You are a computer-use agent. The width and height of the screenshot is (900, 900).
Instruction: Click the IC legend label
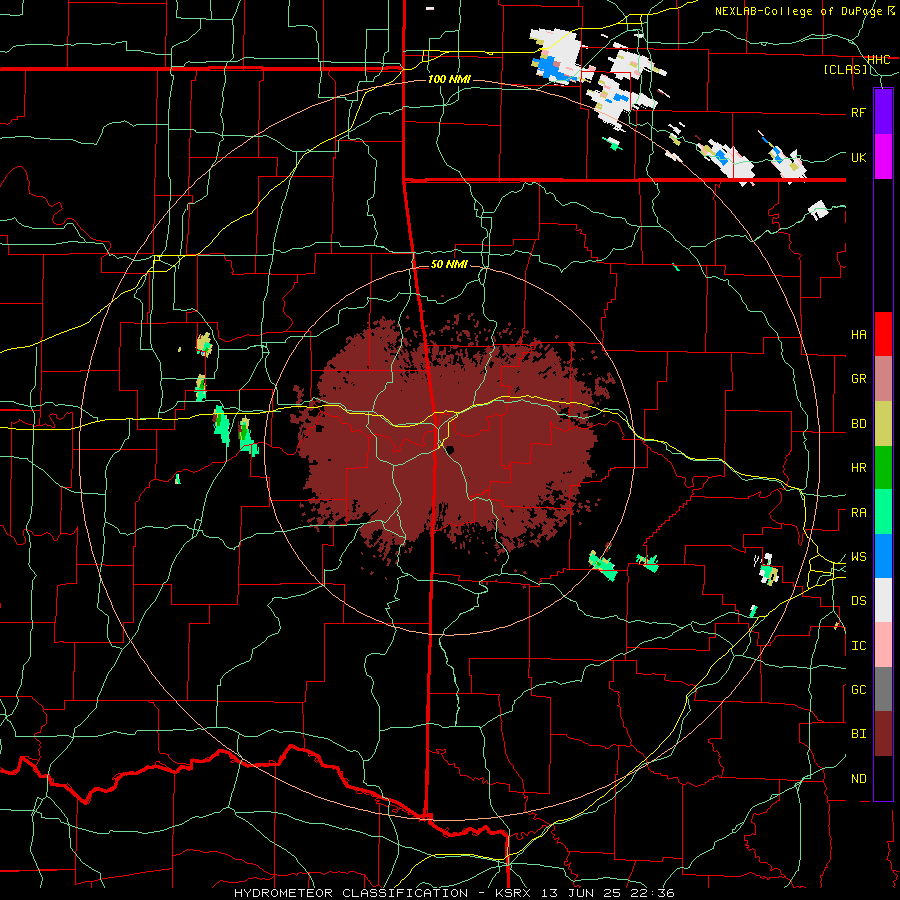(858, 646)
